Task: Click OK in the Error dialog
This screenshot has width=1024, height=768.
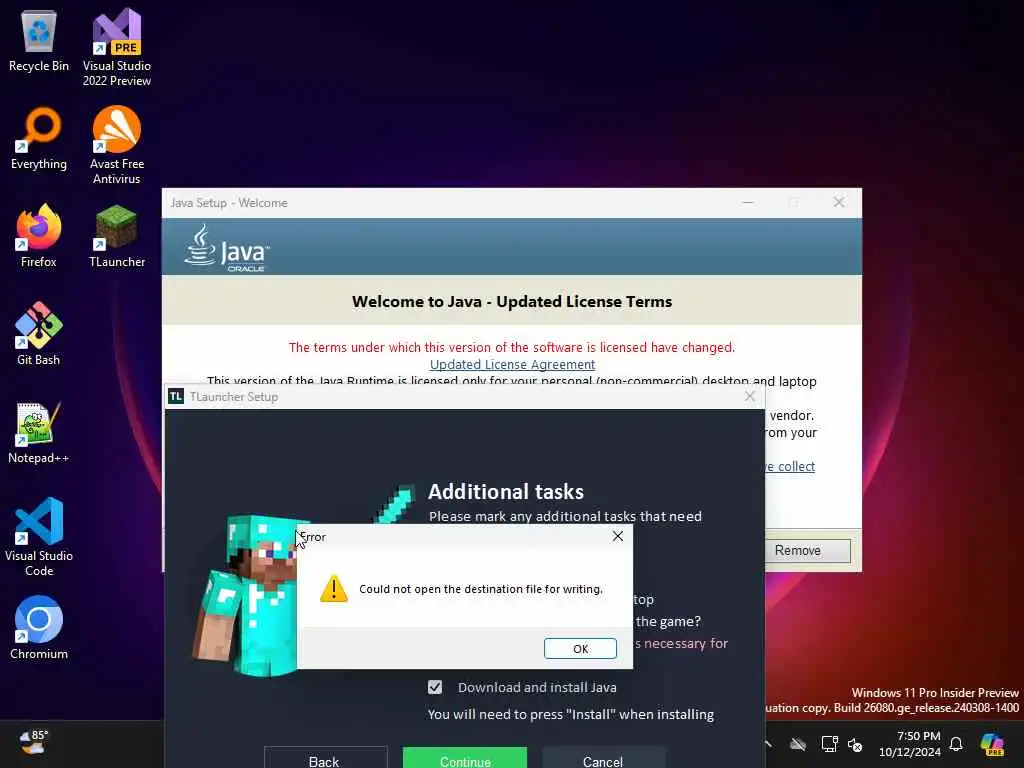Action: [581, 648]
